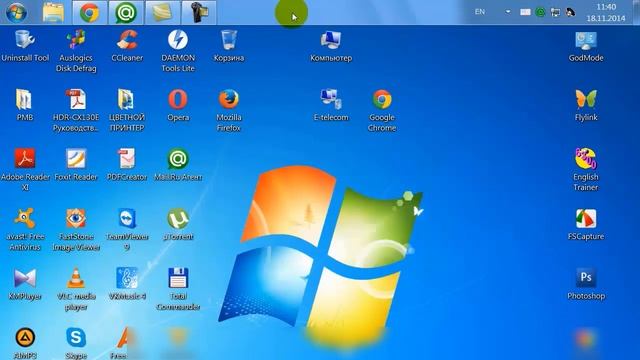Select the KMPlayer desktop icon

click(x=25, y=284)
